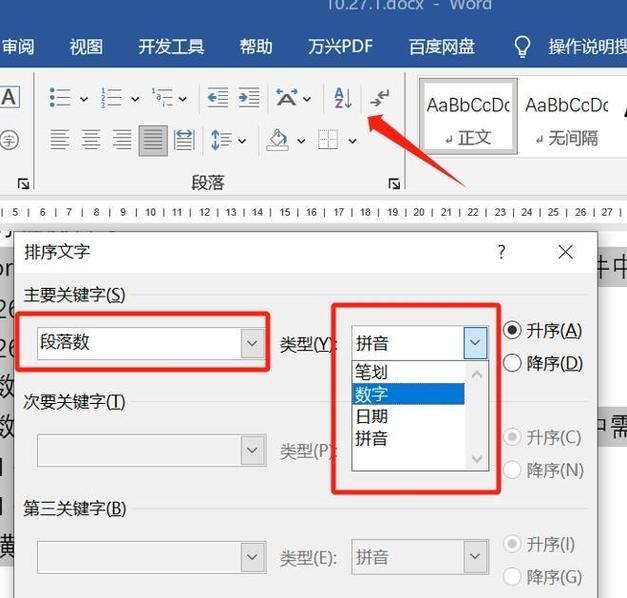The image size is (627, 598).
Task: Decrease indent using ribbon icon
Action: [x=217, y=98]
